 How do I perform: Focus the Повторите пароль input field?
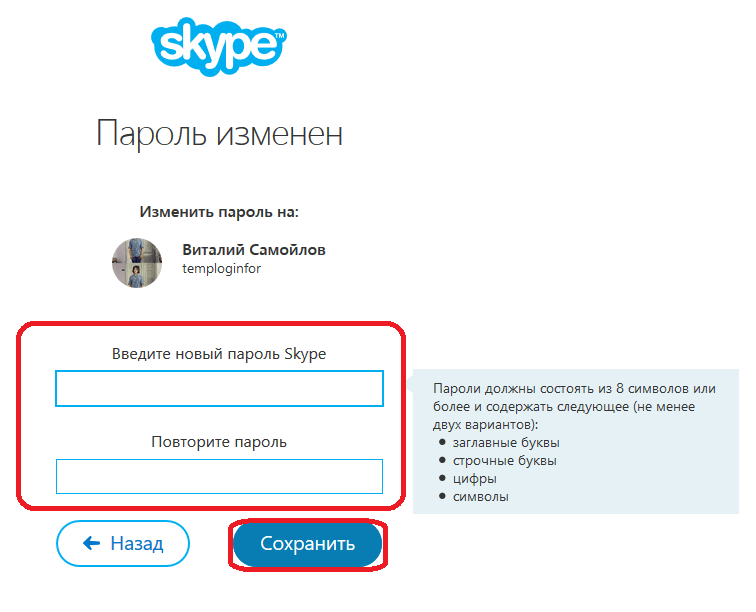(219, 476)
